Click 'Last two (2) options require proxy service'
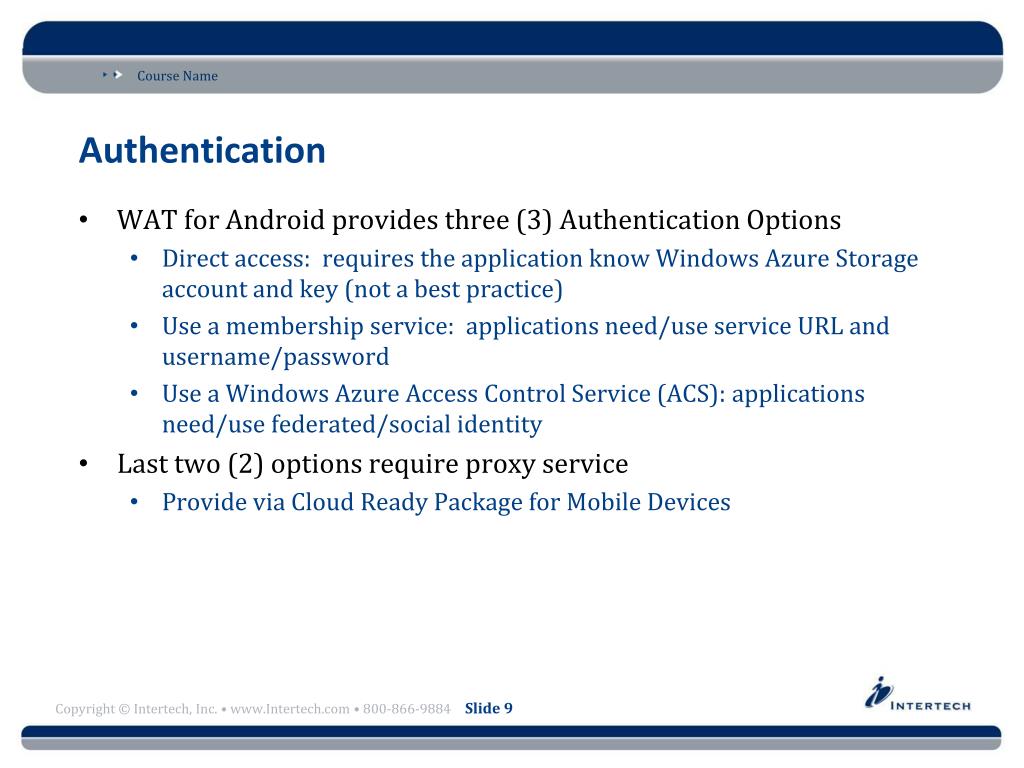Screen dimensions: 1024x768 pyautogui.click(x=372, y=464)
